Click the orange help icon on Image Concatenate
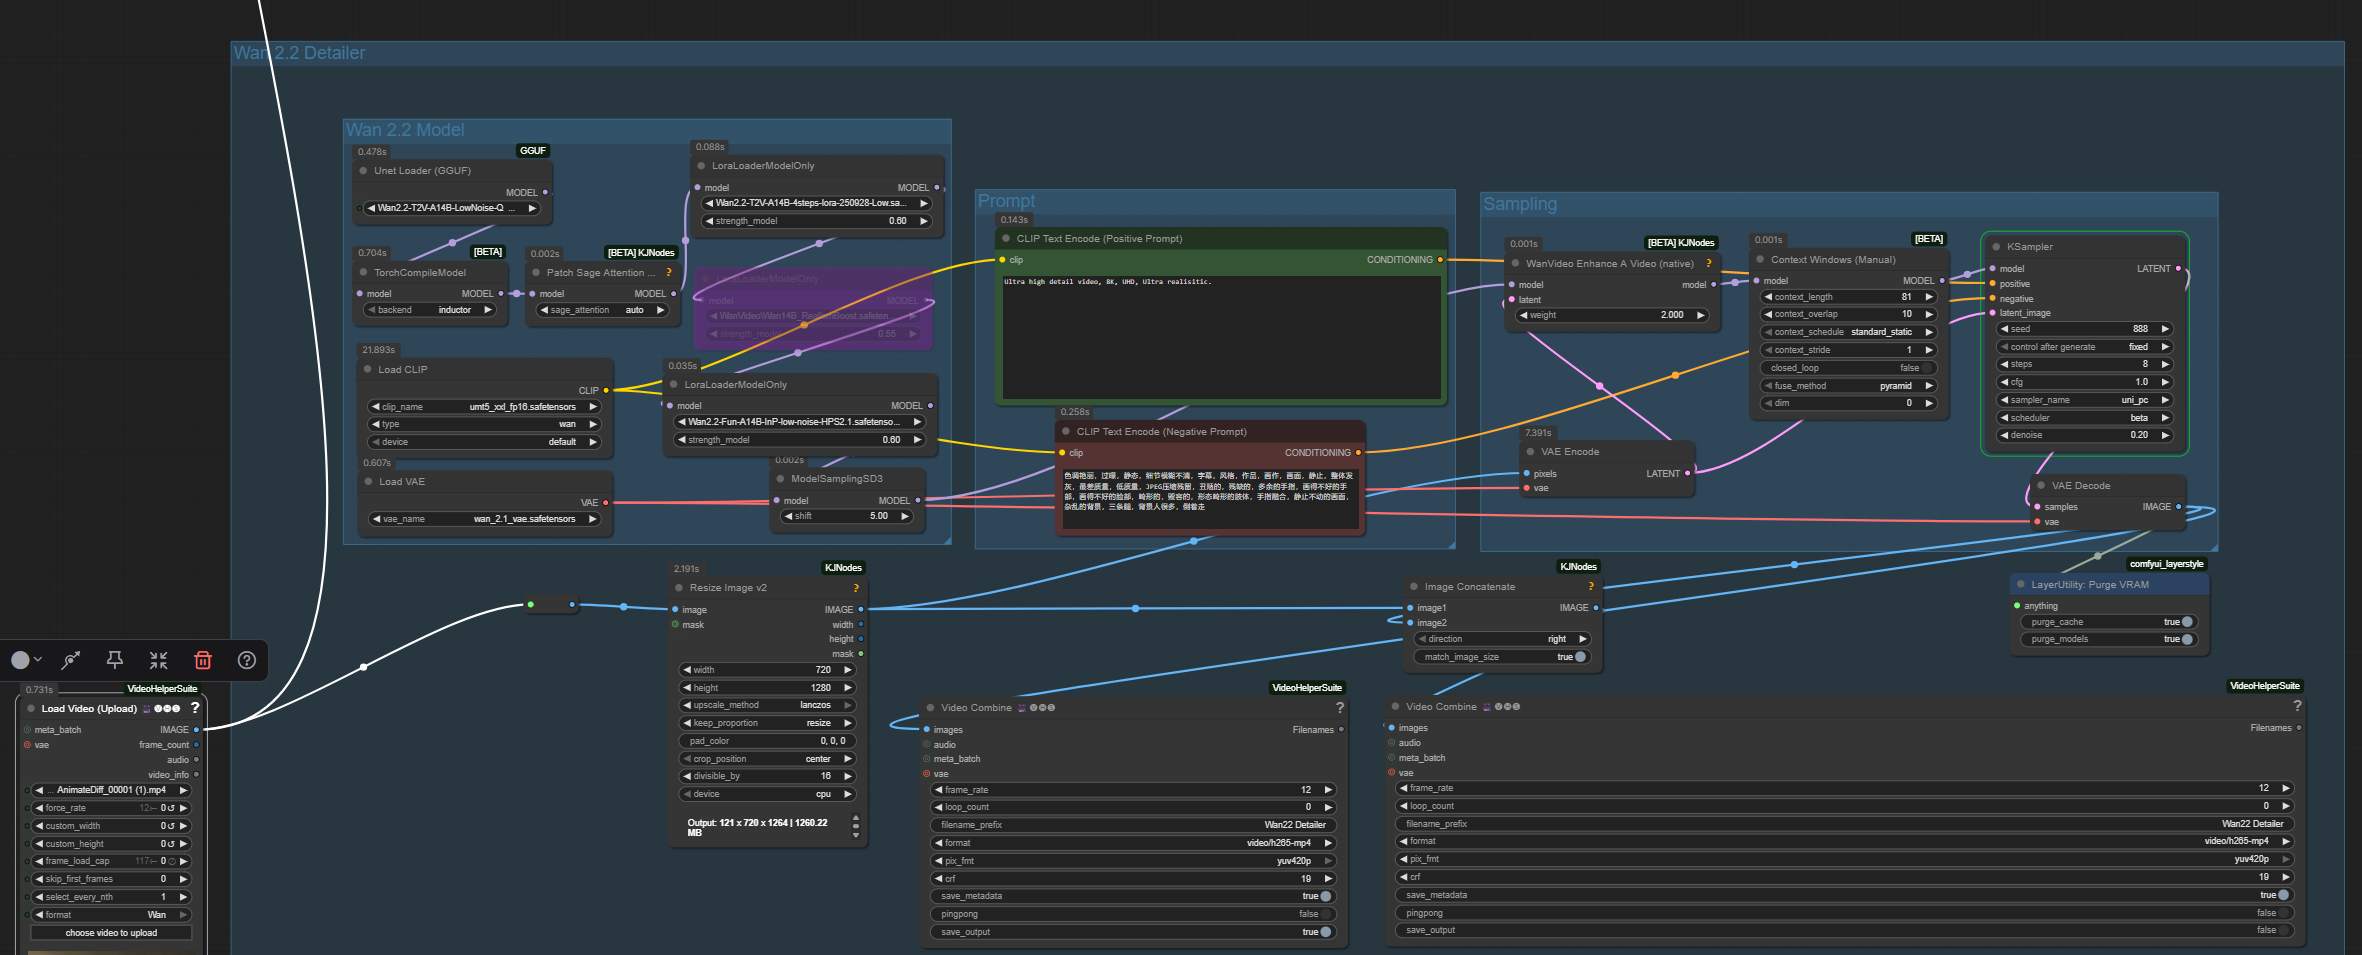Image resolution: width=2362 pixels, height=955 pixels. pos(1591,587)
